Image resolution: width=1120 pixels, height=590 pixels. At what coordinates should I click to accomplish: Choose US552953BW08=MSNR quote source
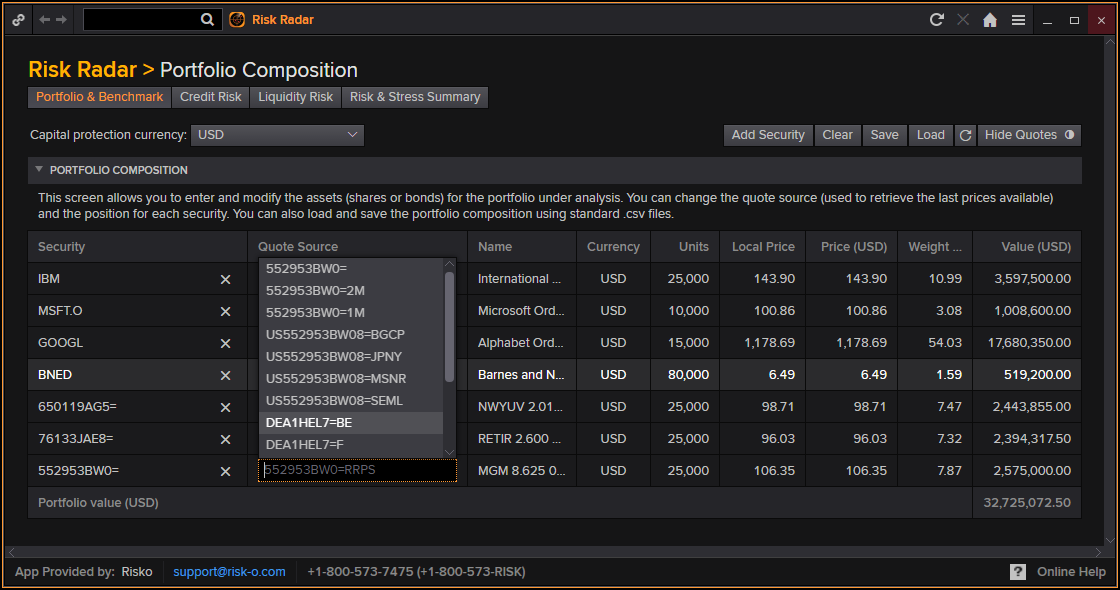point(351,379)
